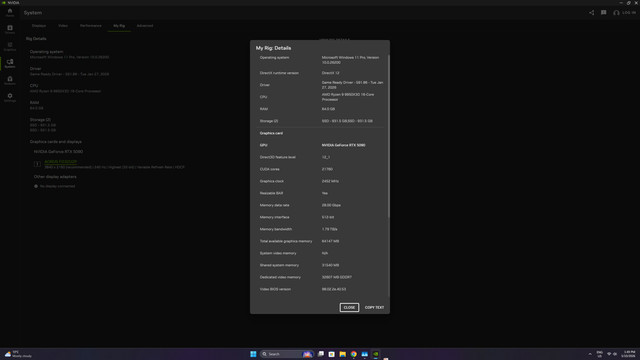Click the 'Graphics card' heading in the dialog

tap(271, 133)
